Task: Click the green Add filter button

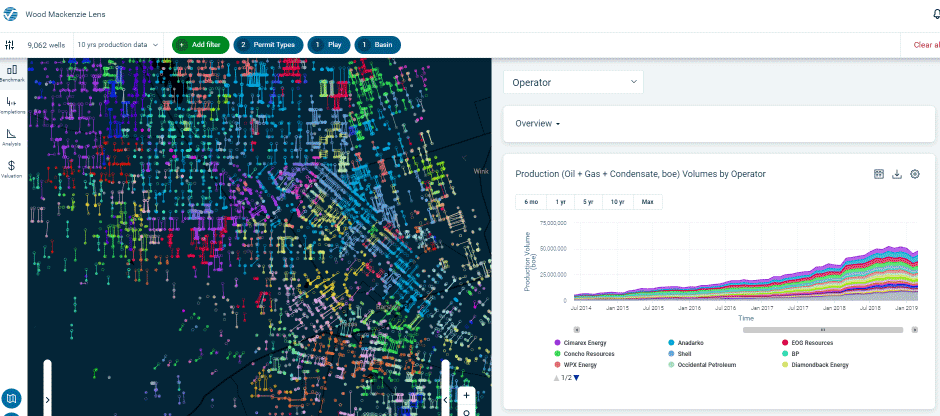Action: 200,45
